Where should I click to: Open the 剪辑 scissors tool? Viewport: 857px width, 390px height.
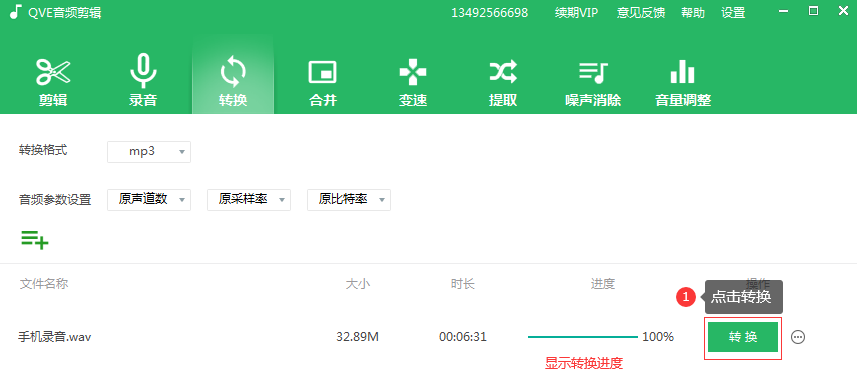pos(53,82)
